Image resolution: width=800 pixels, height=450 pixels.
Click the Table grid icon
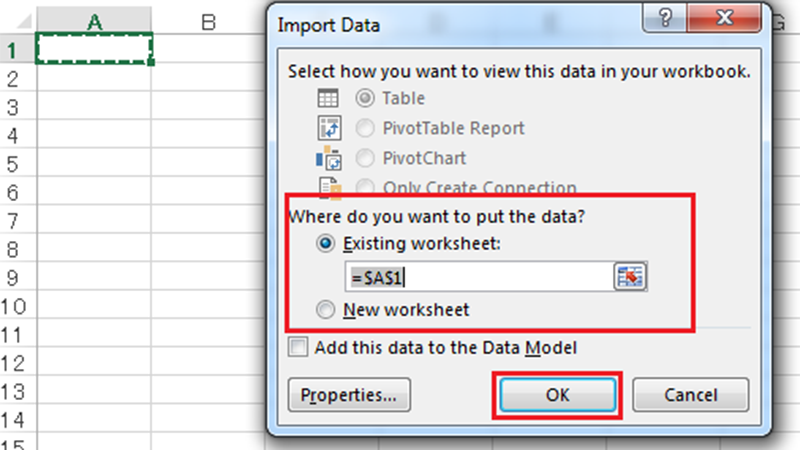[x=328, y=98]
